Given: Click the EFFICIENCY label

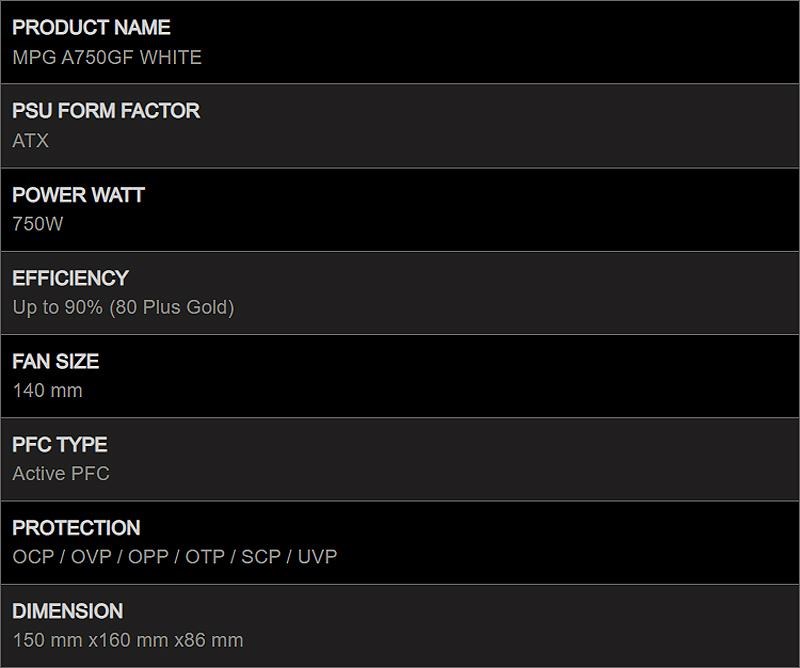Looking at the screenshot, I should pyautogui.click(x=70, y=278).
